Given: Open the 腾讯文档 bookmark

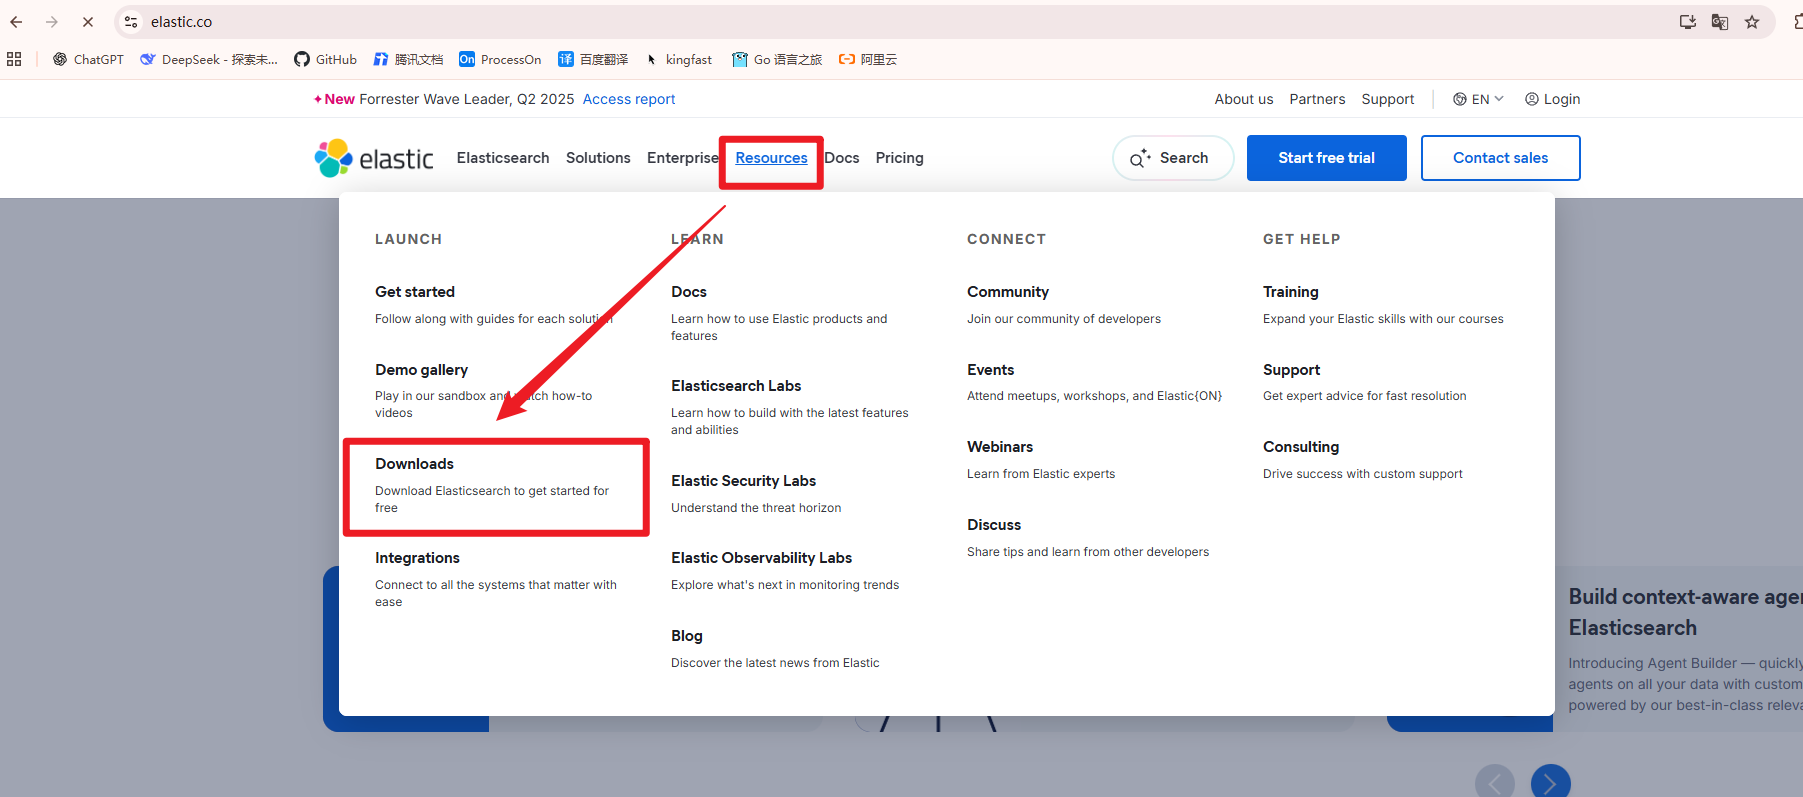Looking at the screenshot, I should [408, 59].
